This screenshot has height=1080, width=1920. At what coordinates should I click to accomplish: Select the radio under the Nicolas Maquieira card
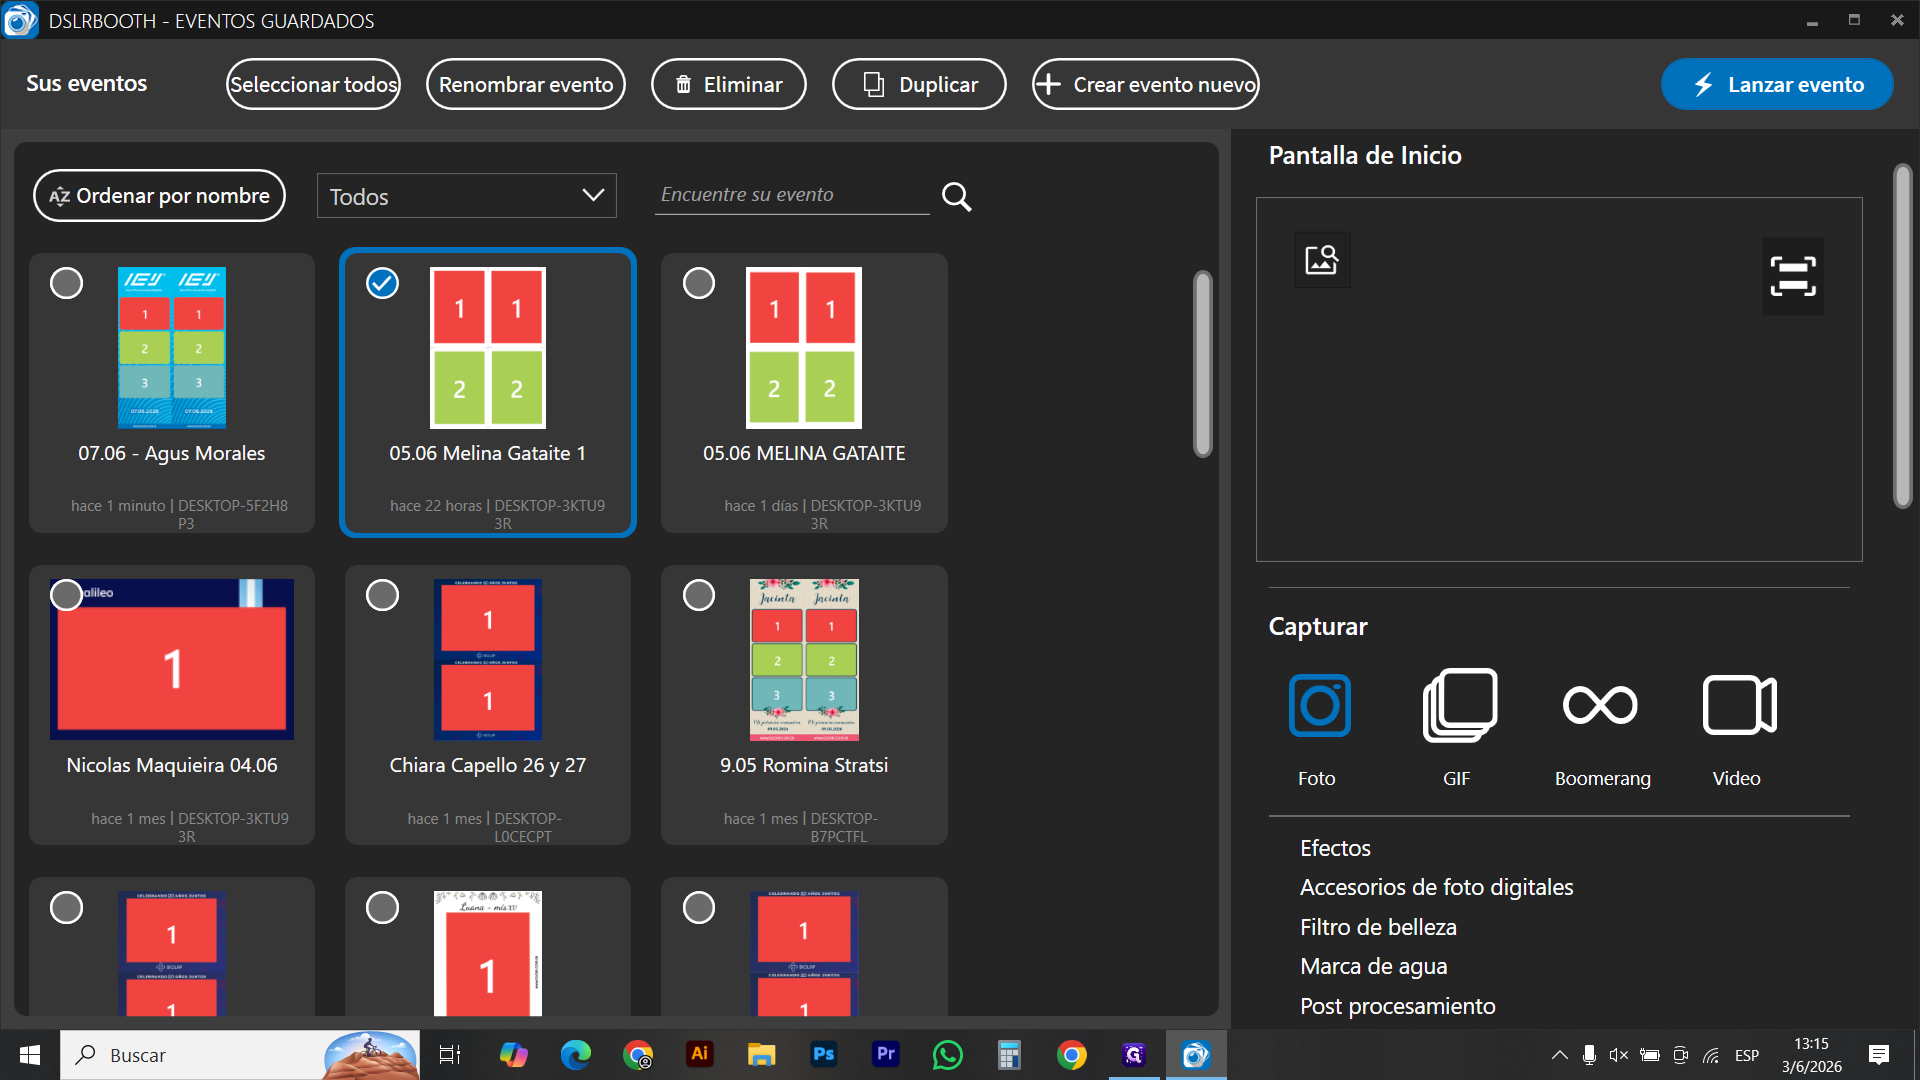(x=66, y=907)
